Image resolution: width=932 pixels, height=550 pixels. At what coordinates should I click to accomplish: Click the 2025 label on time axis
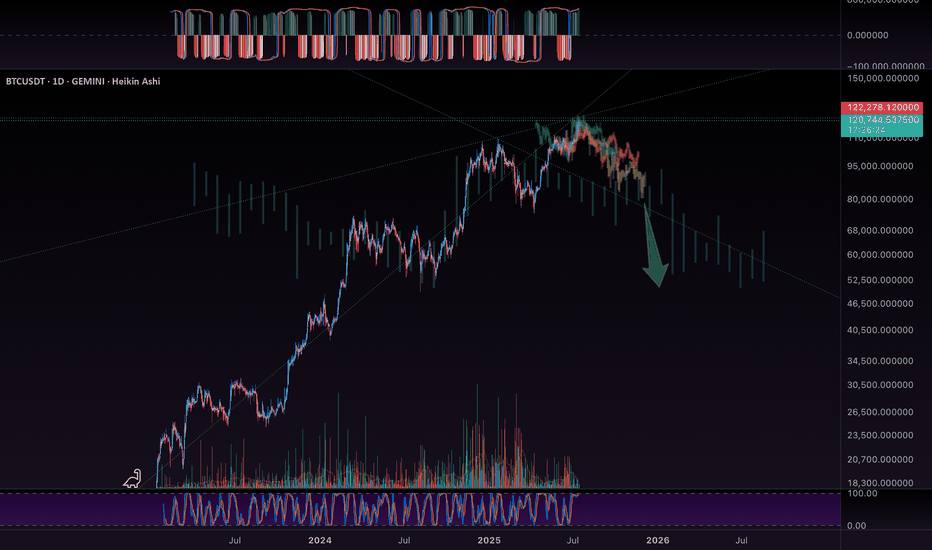pyautogui.click(x=489, y=540)
